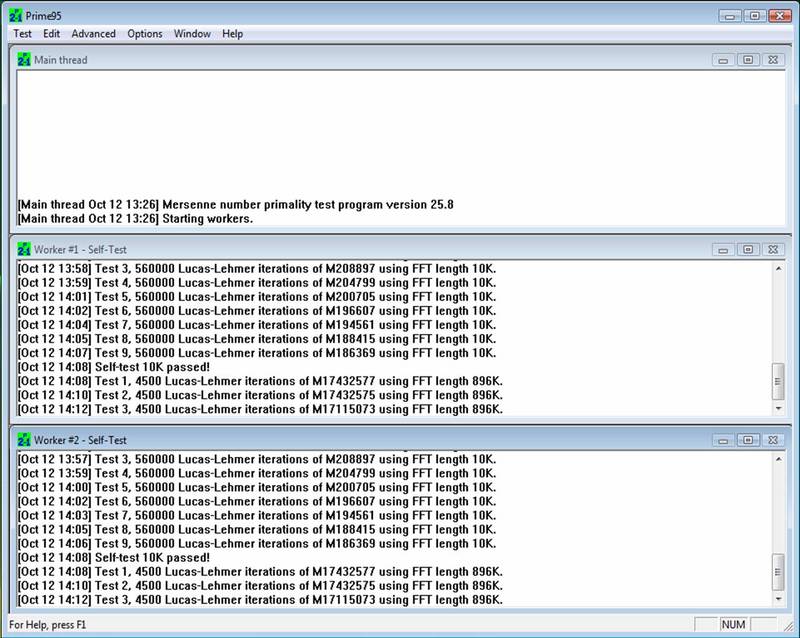Viewport: 800px width, 638px height.
Task: Open the Test menu
Action: [x=22, y=33]
